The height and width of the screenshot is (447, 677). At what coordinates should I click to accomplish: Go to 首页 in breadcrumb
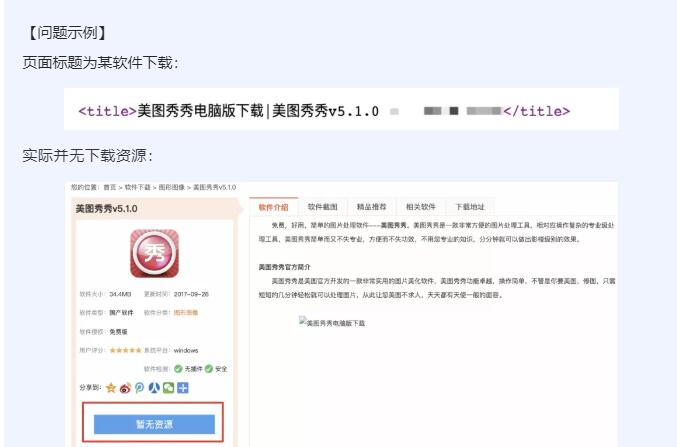[110, 187]
